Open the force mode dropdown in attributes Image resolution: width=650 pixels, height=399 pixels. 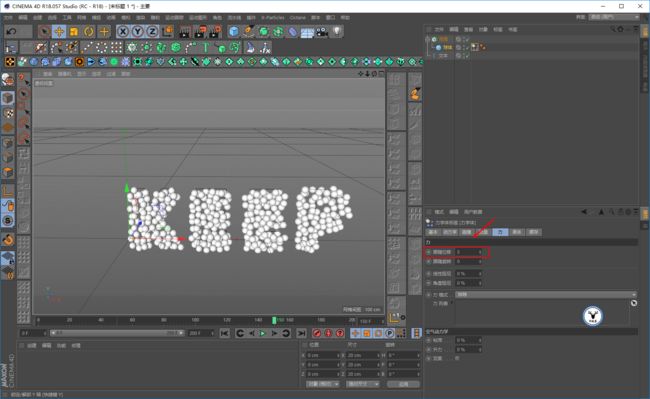[546, 295]
